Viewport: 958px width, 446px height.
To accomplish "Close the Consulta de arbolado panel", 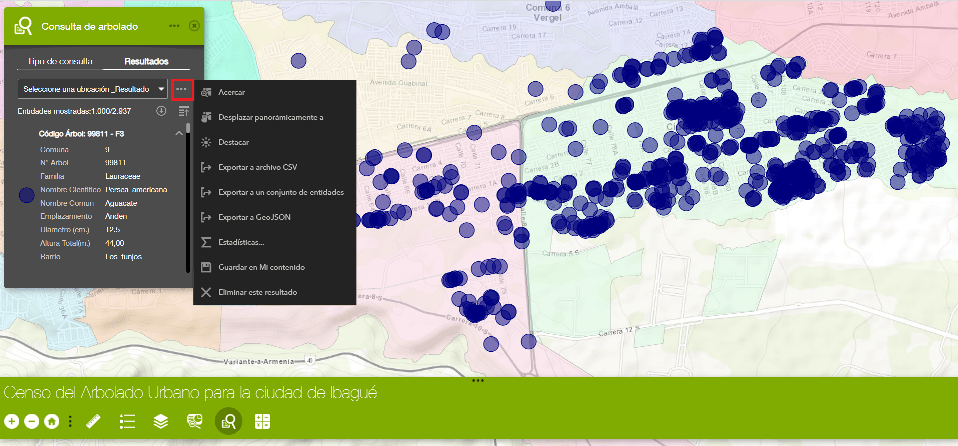I will (194, 25).
